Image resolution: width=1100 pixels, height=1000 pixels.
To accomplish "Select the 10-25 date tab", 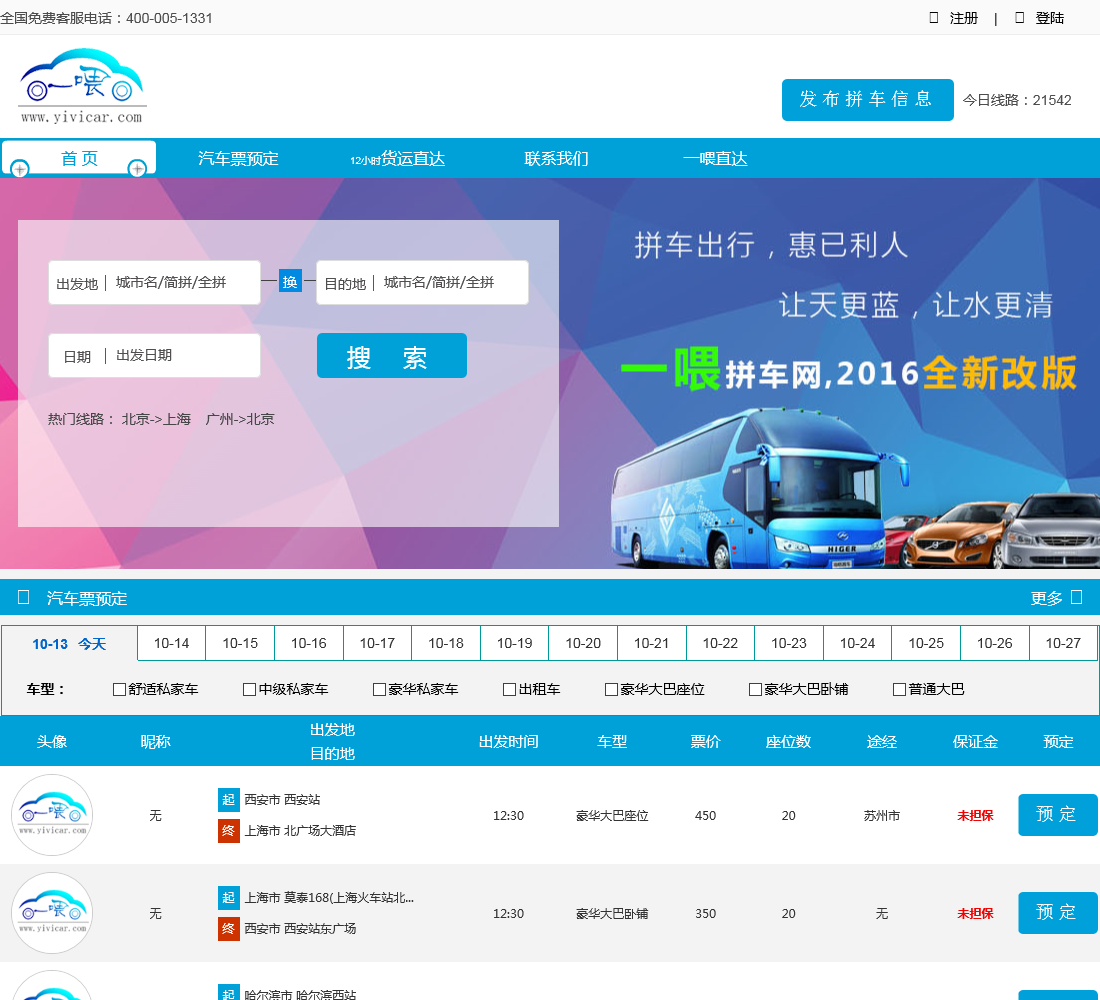I will tap(926, 643).
